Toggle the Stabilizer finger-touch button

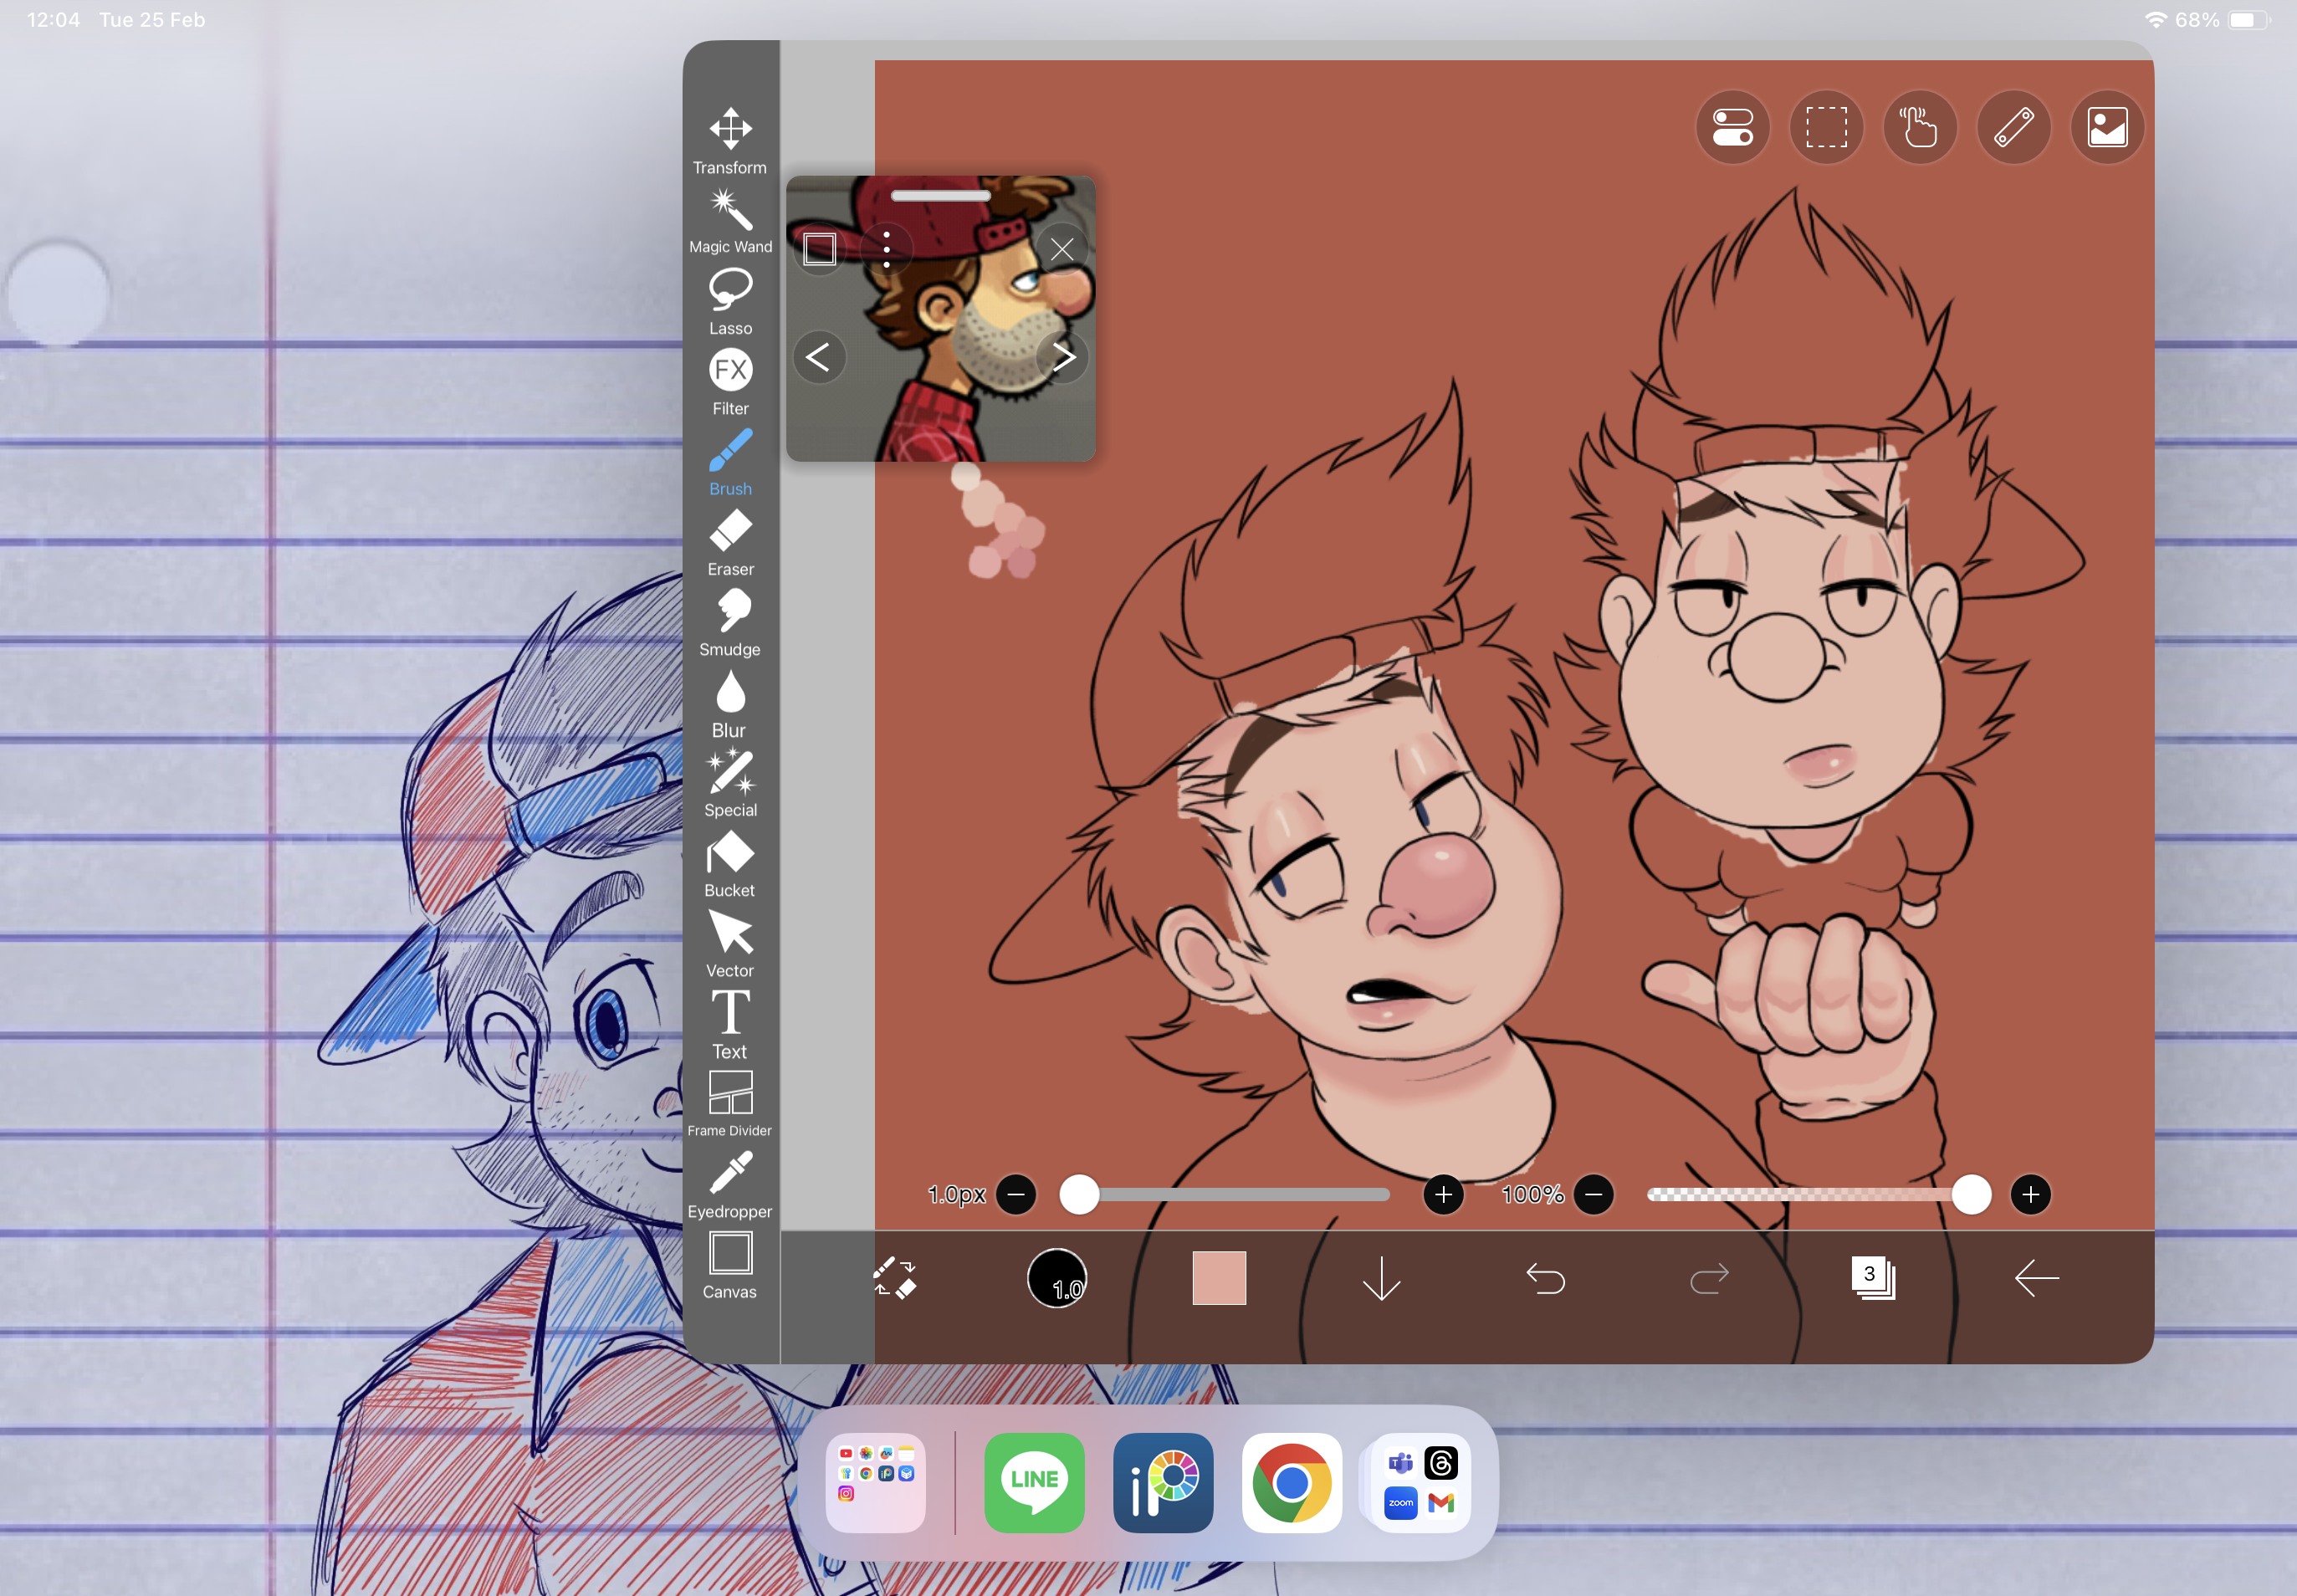[x=1919, y=128]
